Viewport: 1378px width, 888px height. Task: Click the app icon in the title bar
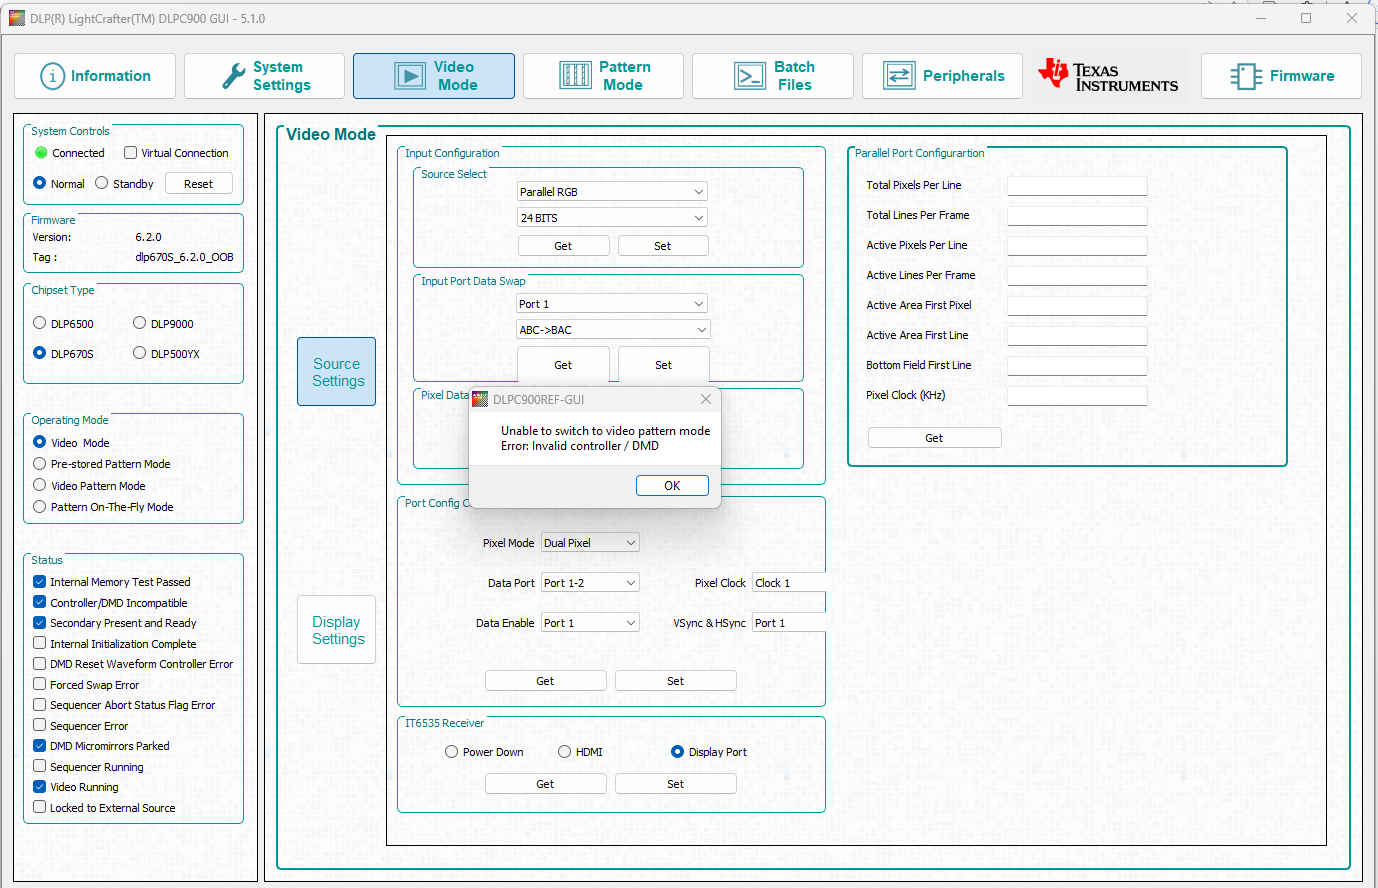[16, 18]
